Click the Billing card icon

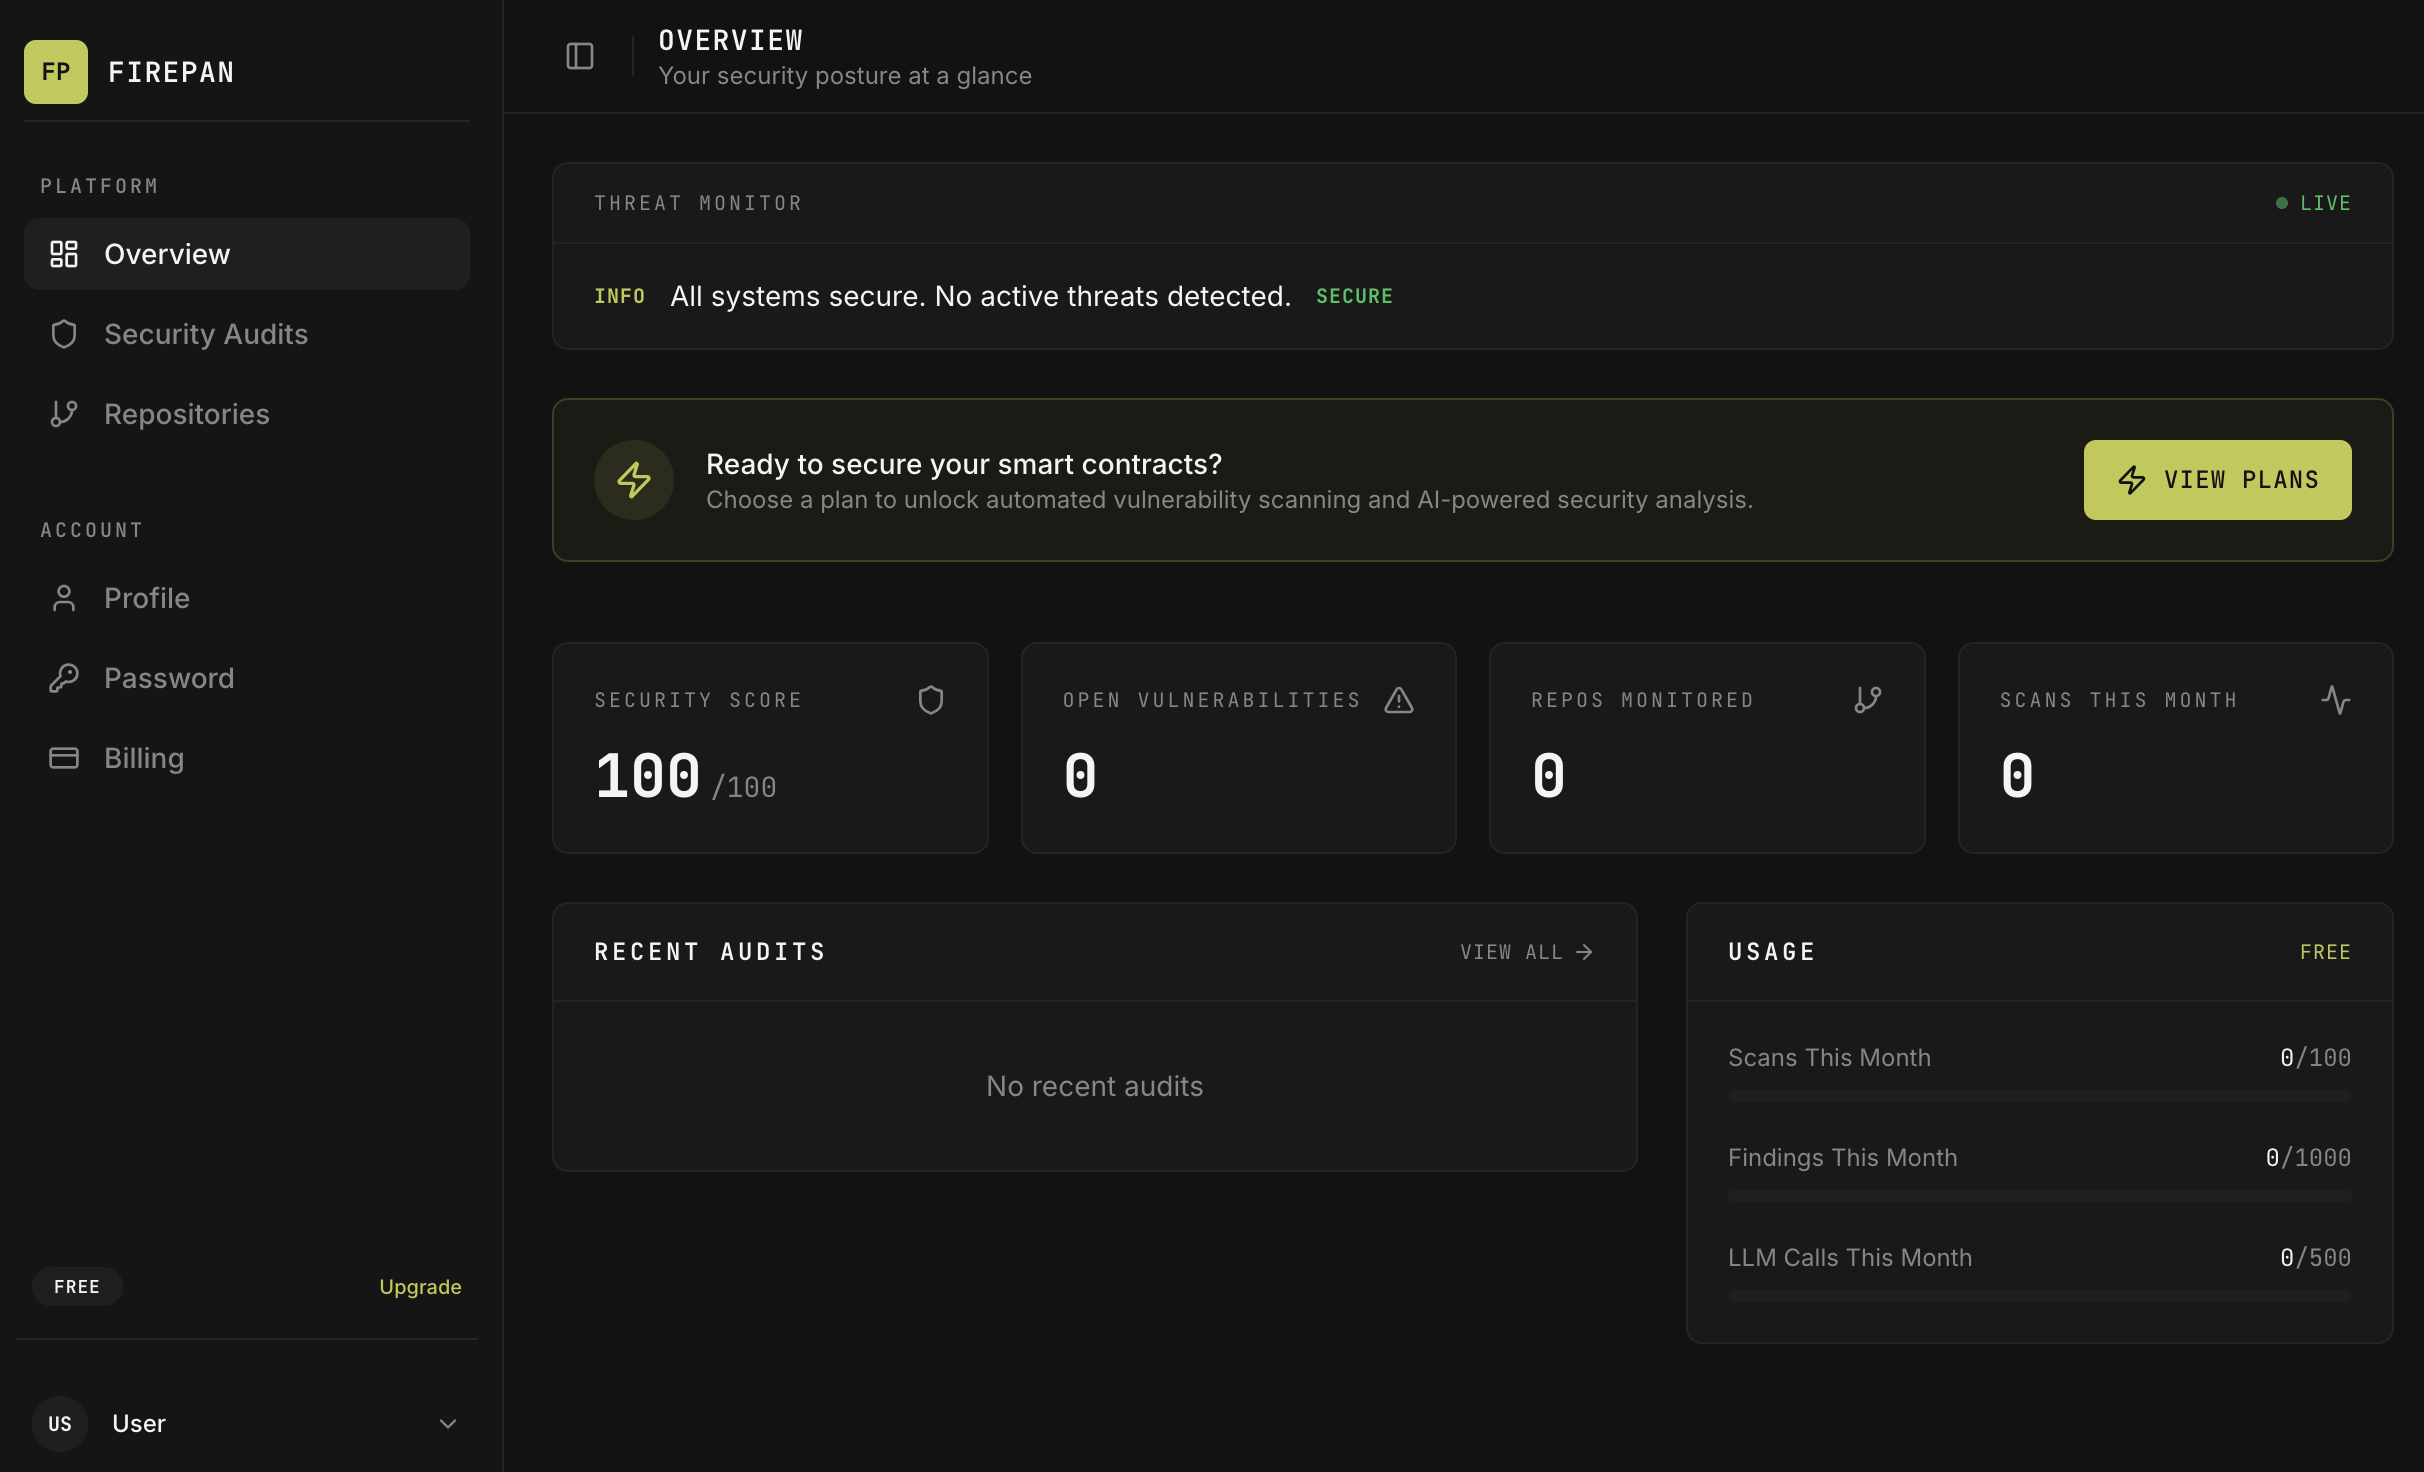click(x=64, y=757)
